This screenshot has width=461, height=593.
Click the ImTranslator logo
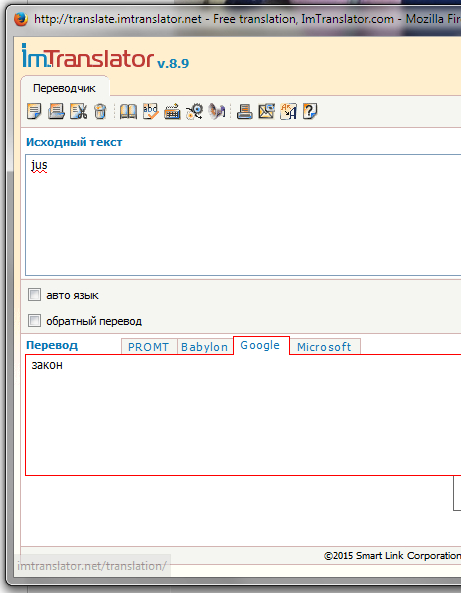coord(88,57)
